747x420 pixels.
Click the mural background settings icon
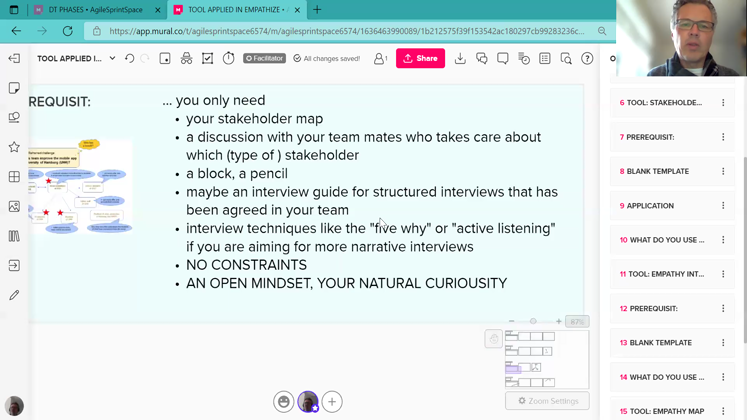click(x=165, y=58)
